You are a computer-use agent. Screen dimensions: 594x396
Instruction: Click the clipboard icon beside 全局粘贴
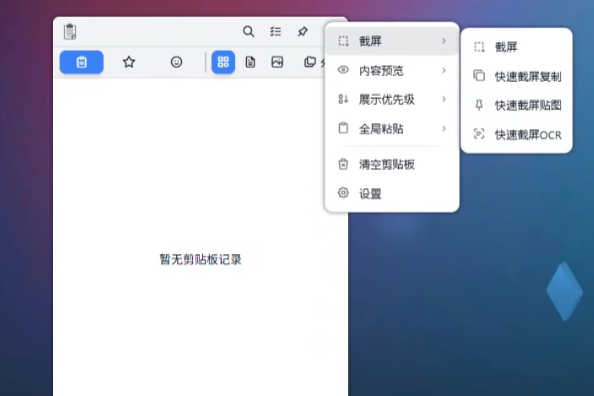click(343, 128)
